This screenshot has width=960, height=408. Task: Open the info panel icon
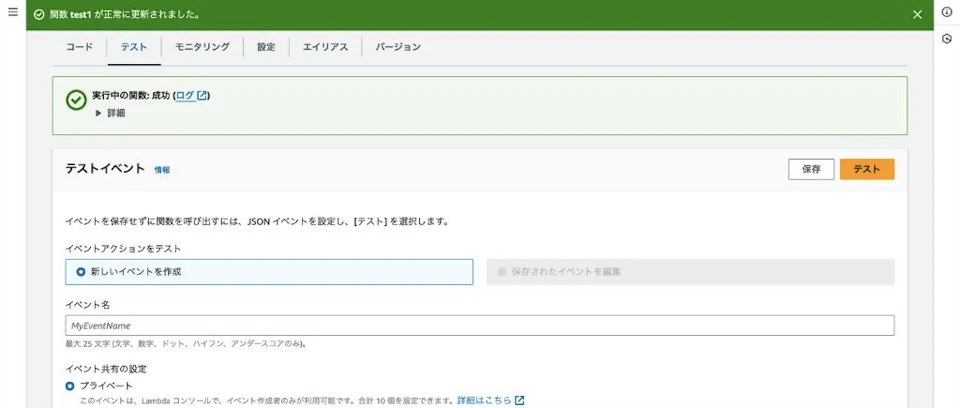point(947,13)
